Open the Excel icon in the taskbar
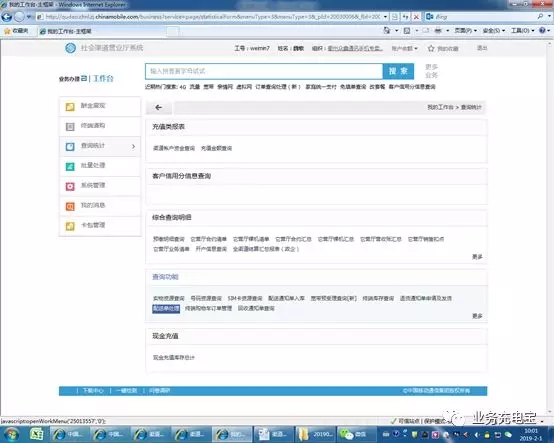 pos(36,434)
